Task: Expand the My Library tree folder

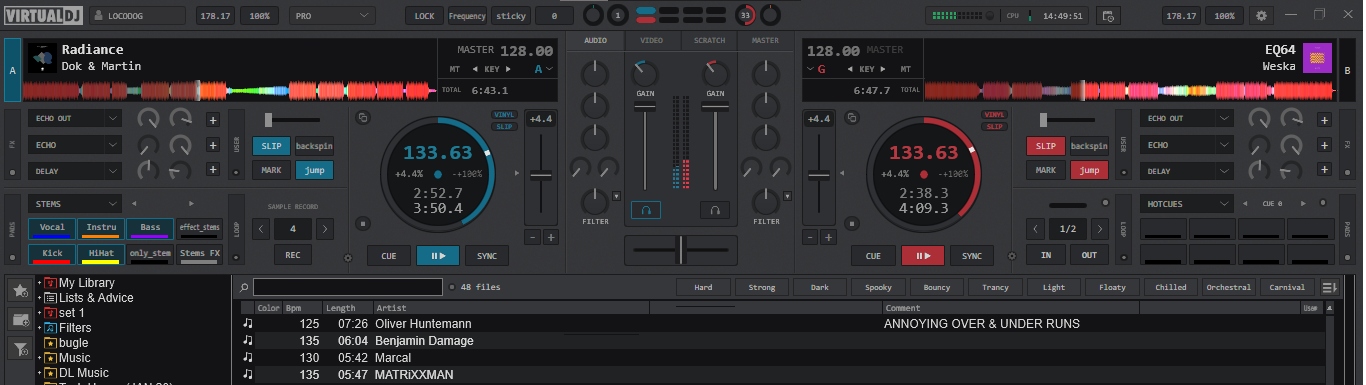Action: [39, 283]
